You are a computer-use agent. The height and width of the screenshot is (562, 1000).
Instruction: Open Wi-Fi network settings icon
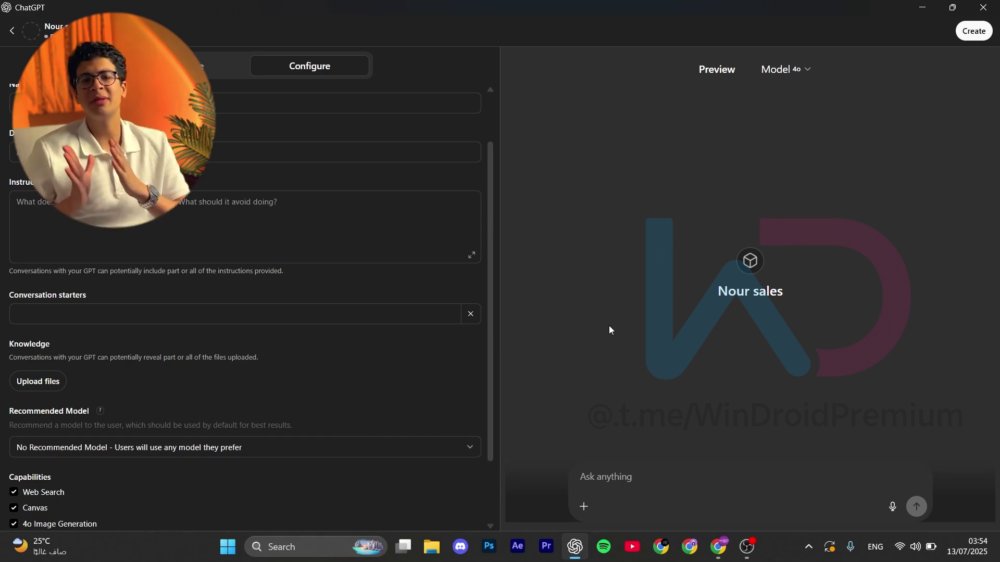coord(899,547)
